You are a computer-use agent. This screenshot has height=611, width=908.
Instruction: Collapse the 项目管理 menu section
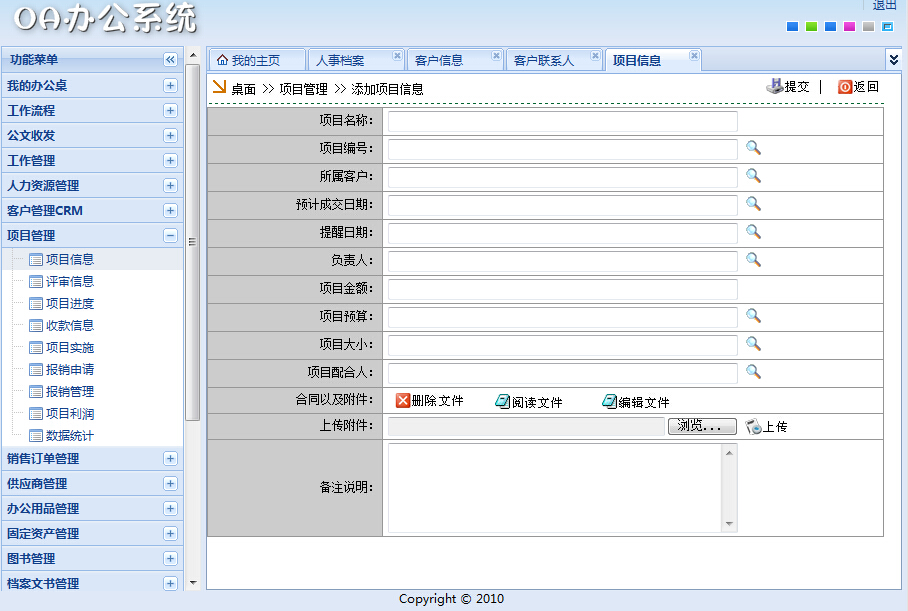[170, 236]
